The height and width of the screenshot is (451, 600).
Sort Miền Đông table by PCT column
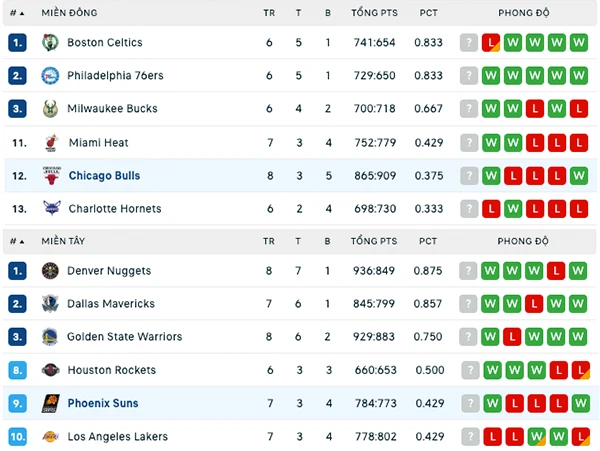428,13
